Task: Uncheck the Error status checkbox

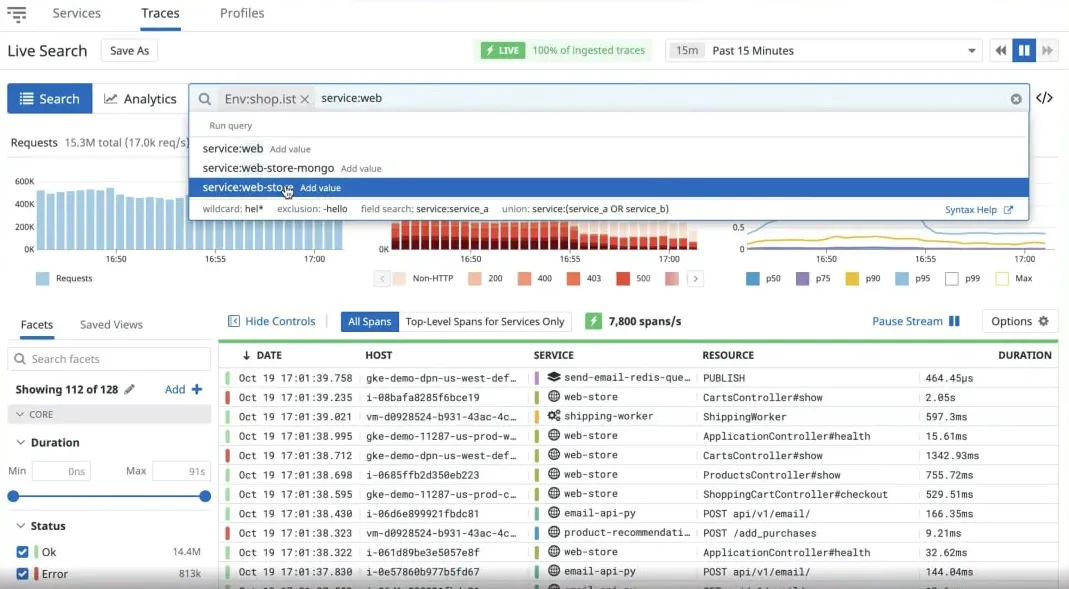Action: click(x=22, y=573)
